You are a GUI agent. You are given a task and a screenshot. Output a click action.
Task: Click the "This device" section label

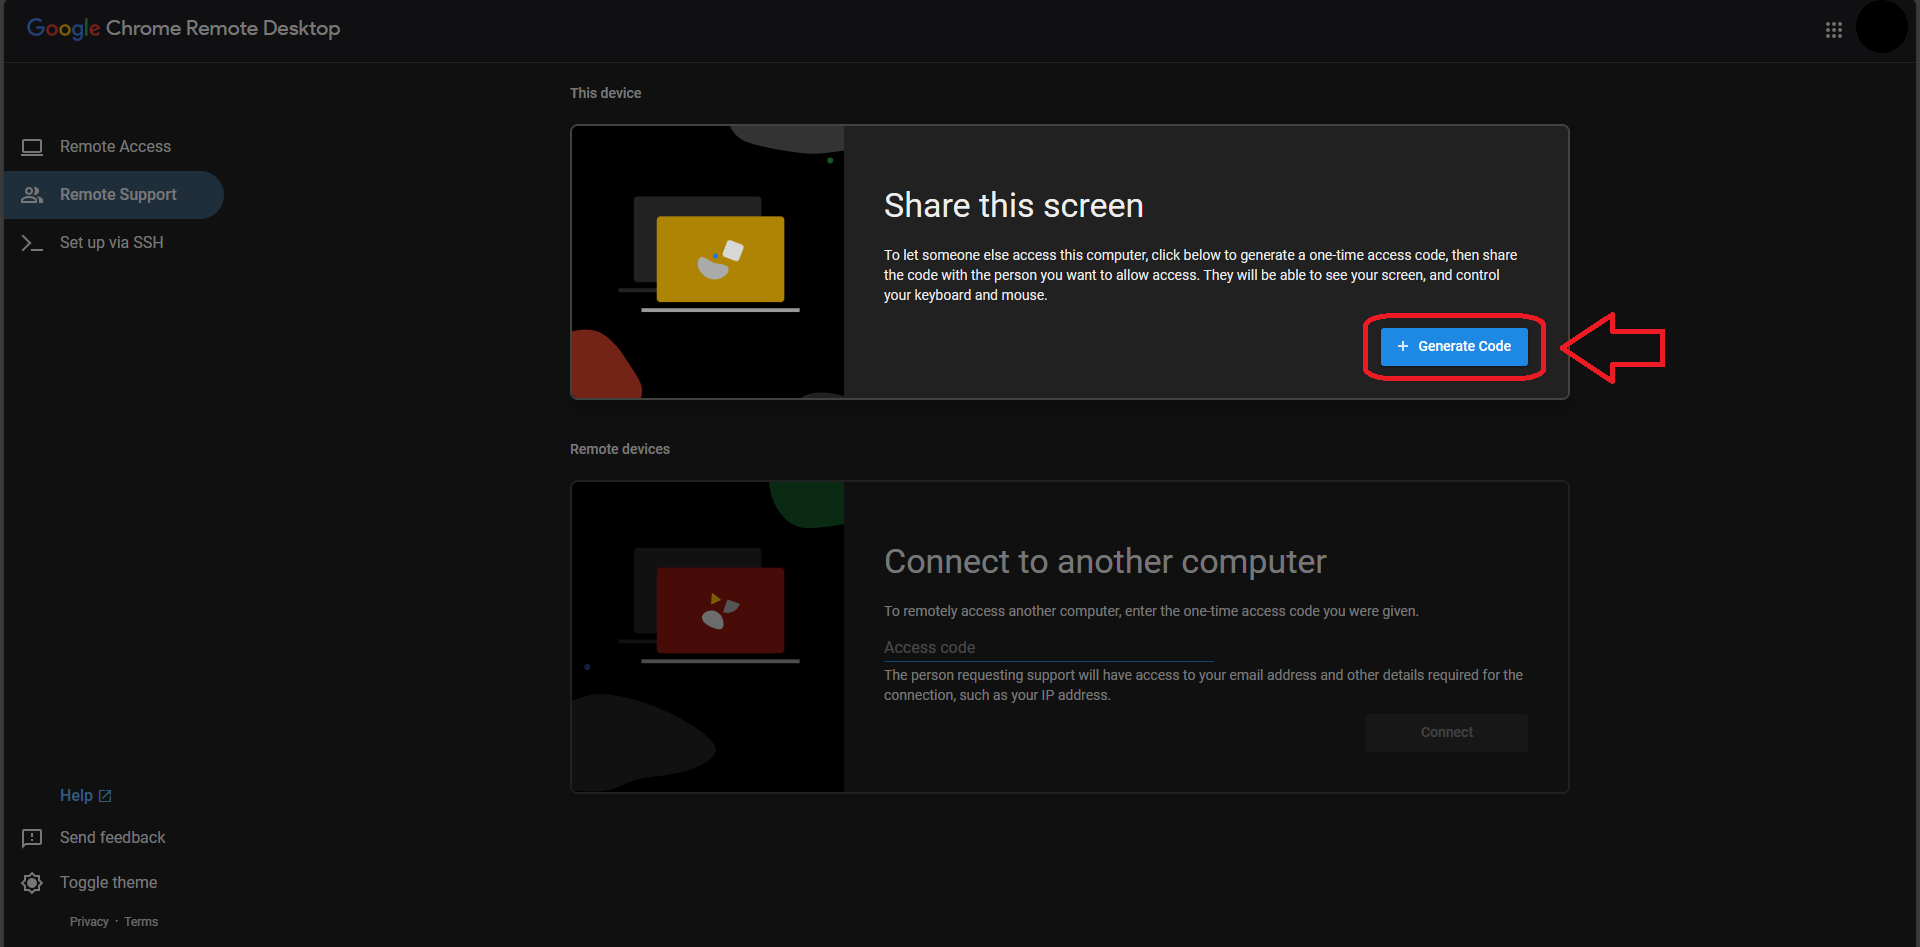(x=606, y=93)
